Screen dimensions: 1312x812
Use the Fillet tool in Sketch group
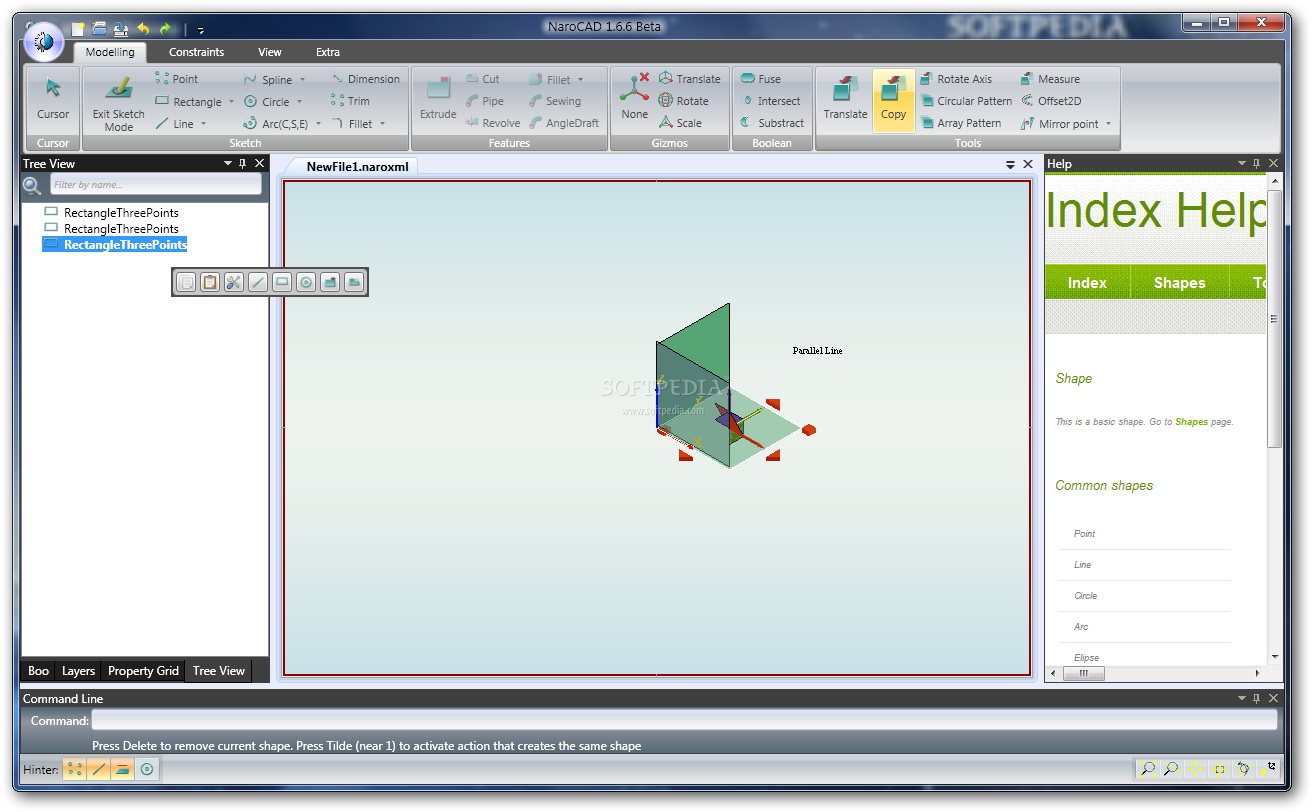coord(352,124)
